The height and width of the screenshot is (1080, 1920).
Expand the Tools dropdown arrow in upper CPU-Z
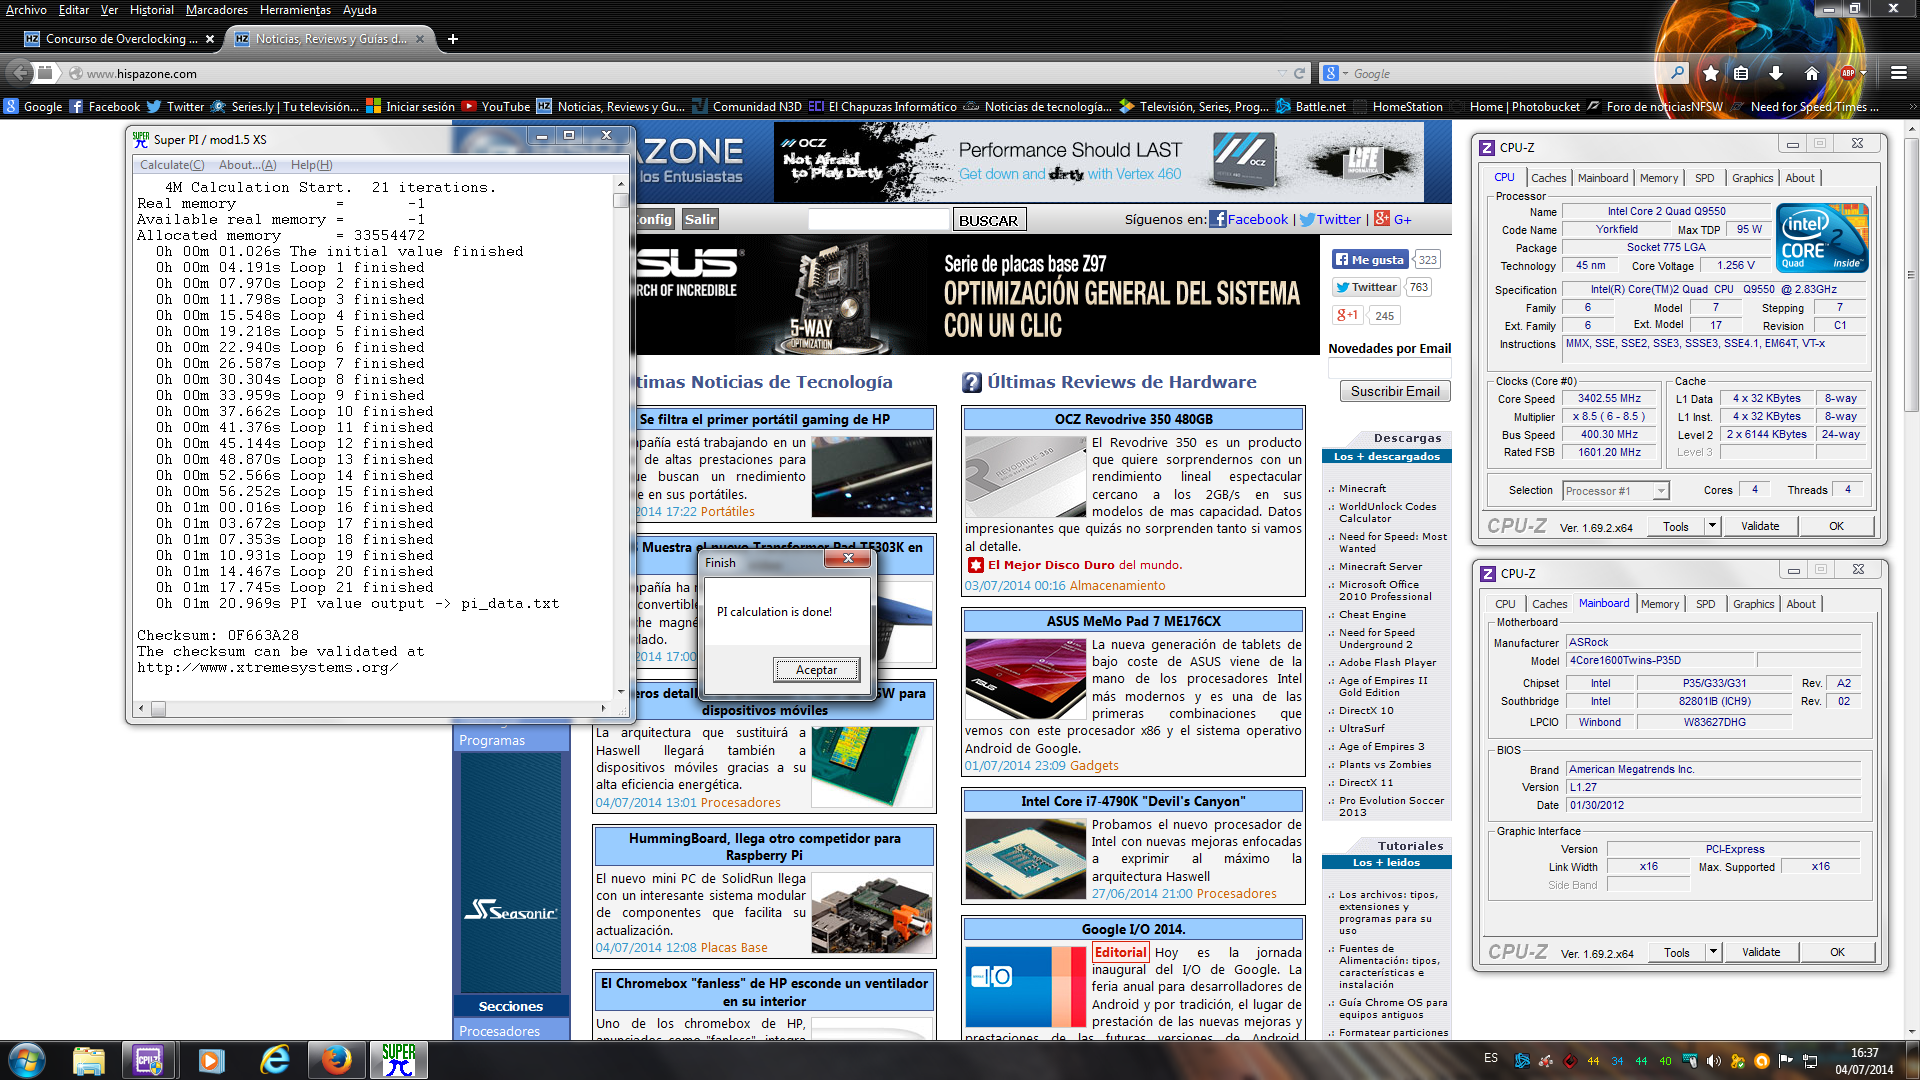tap(1712, 526)
